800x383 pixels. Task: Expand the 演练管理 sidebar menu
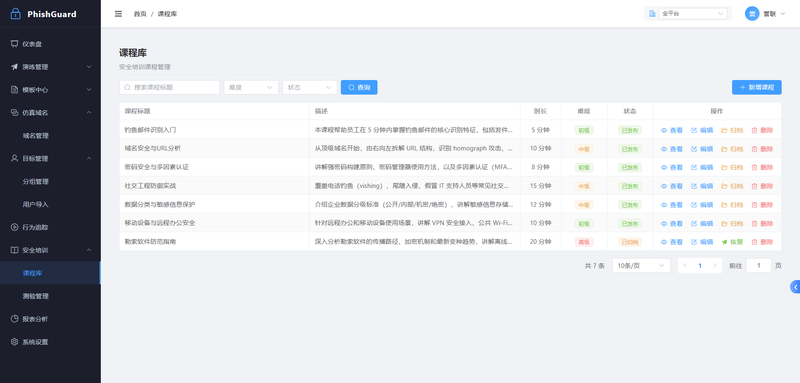pyautogui.click(x=51, y=67)
